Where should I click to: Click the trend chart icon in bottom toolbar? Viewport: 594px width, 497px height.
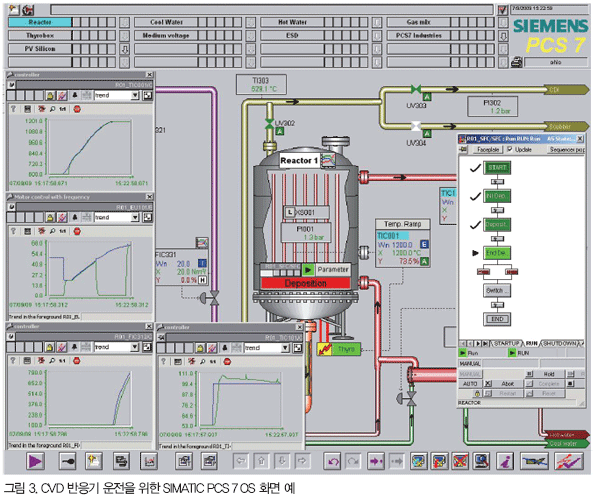point(149,461)
